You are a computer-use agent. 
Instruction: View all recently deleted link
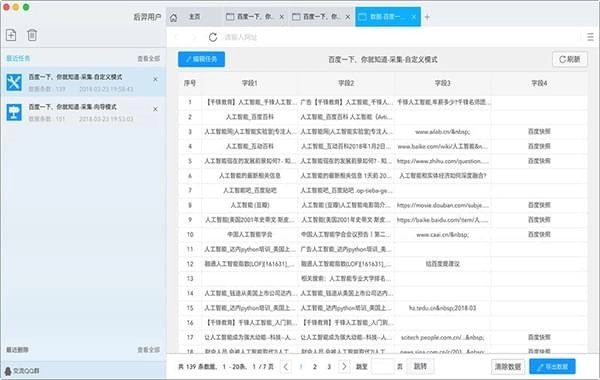(148, 350)
